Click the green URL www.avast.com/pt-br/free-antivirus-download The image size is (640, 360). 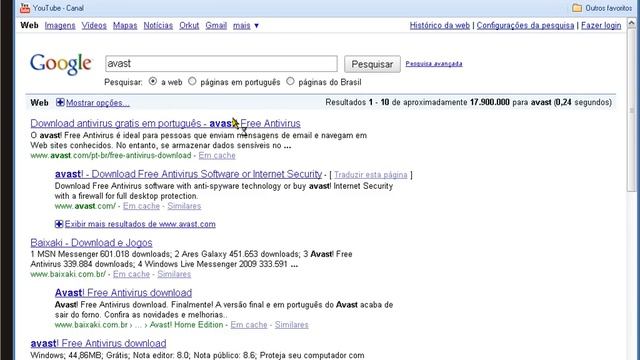[x=111, y=156]
